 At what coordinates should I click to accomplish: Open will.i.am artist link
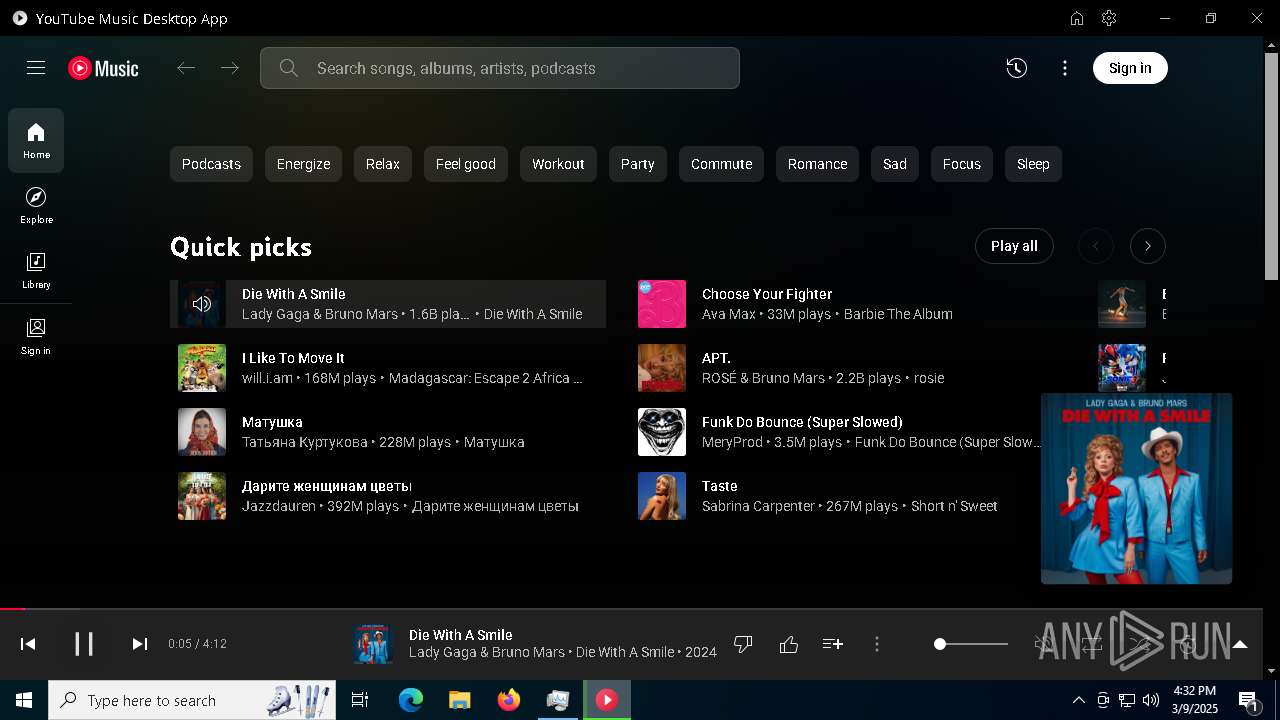(x=267, y=378)
